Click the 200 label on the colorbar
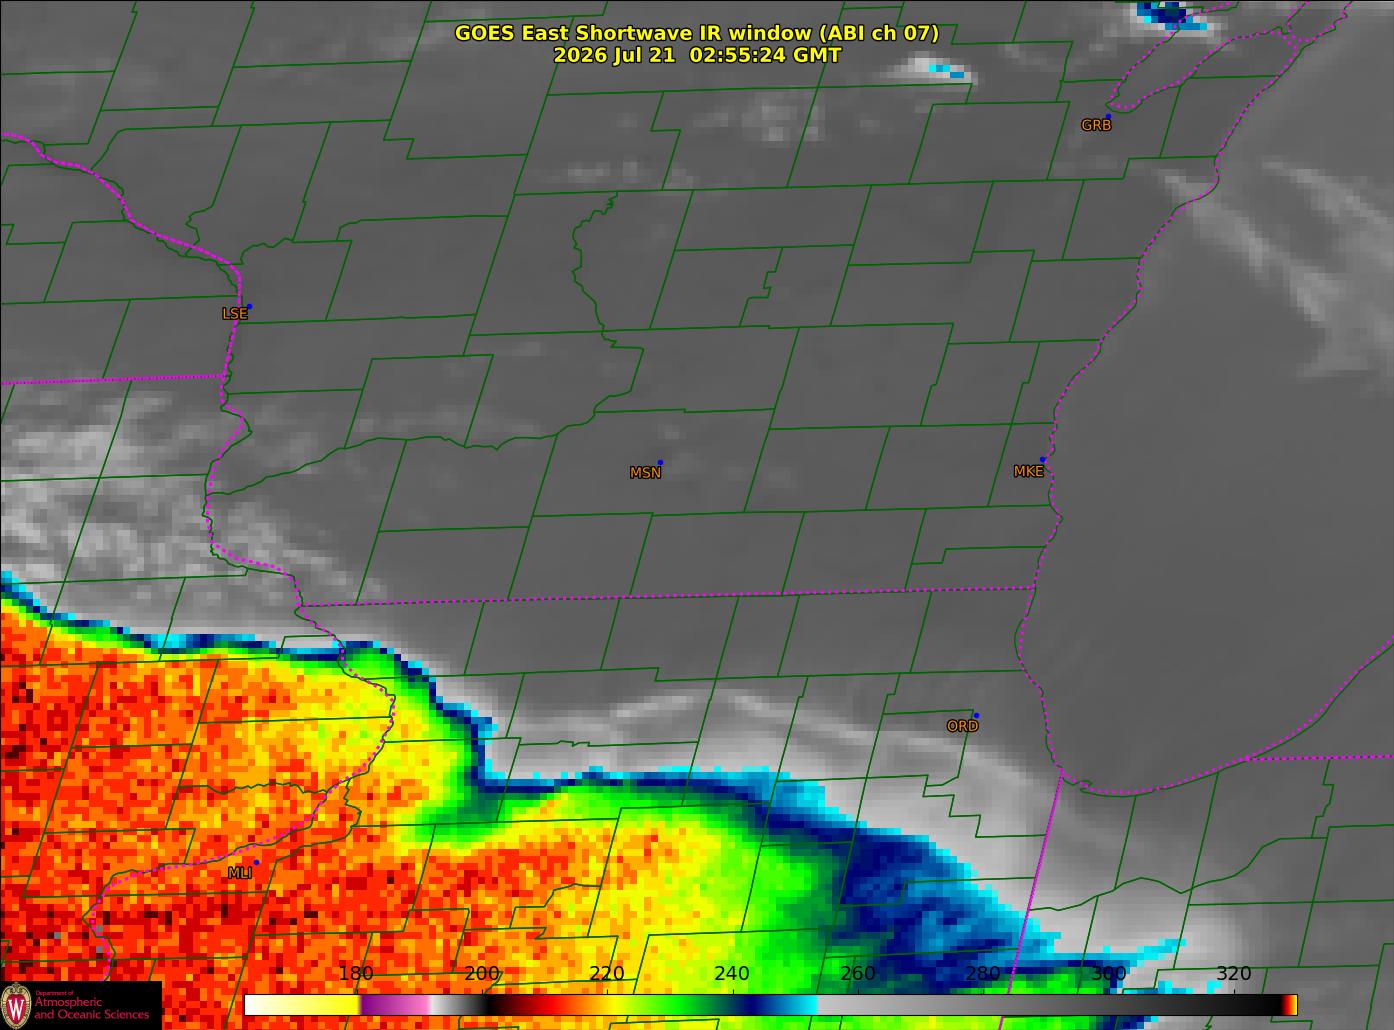 (482, 974)
